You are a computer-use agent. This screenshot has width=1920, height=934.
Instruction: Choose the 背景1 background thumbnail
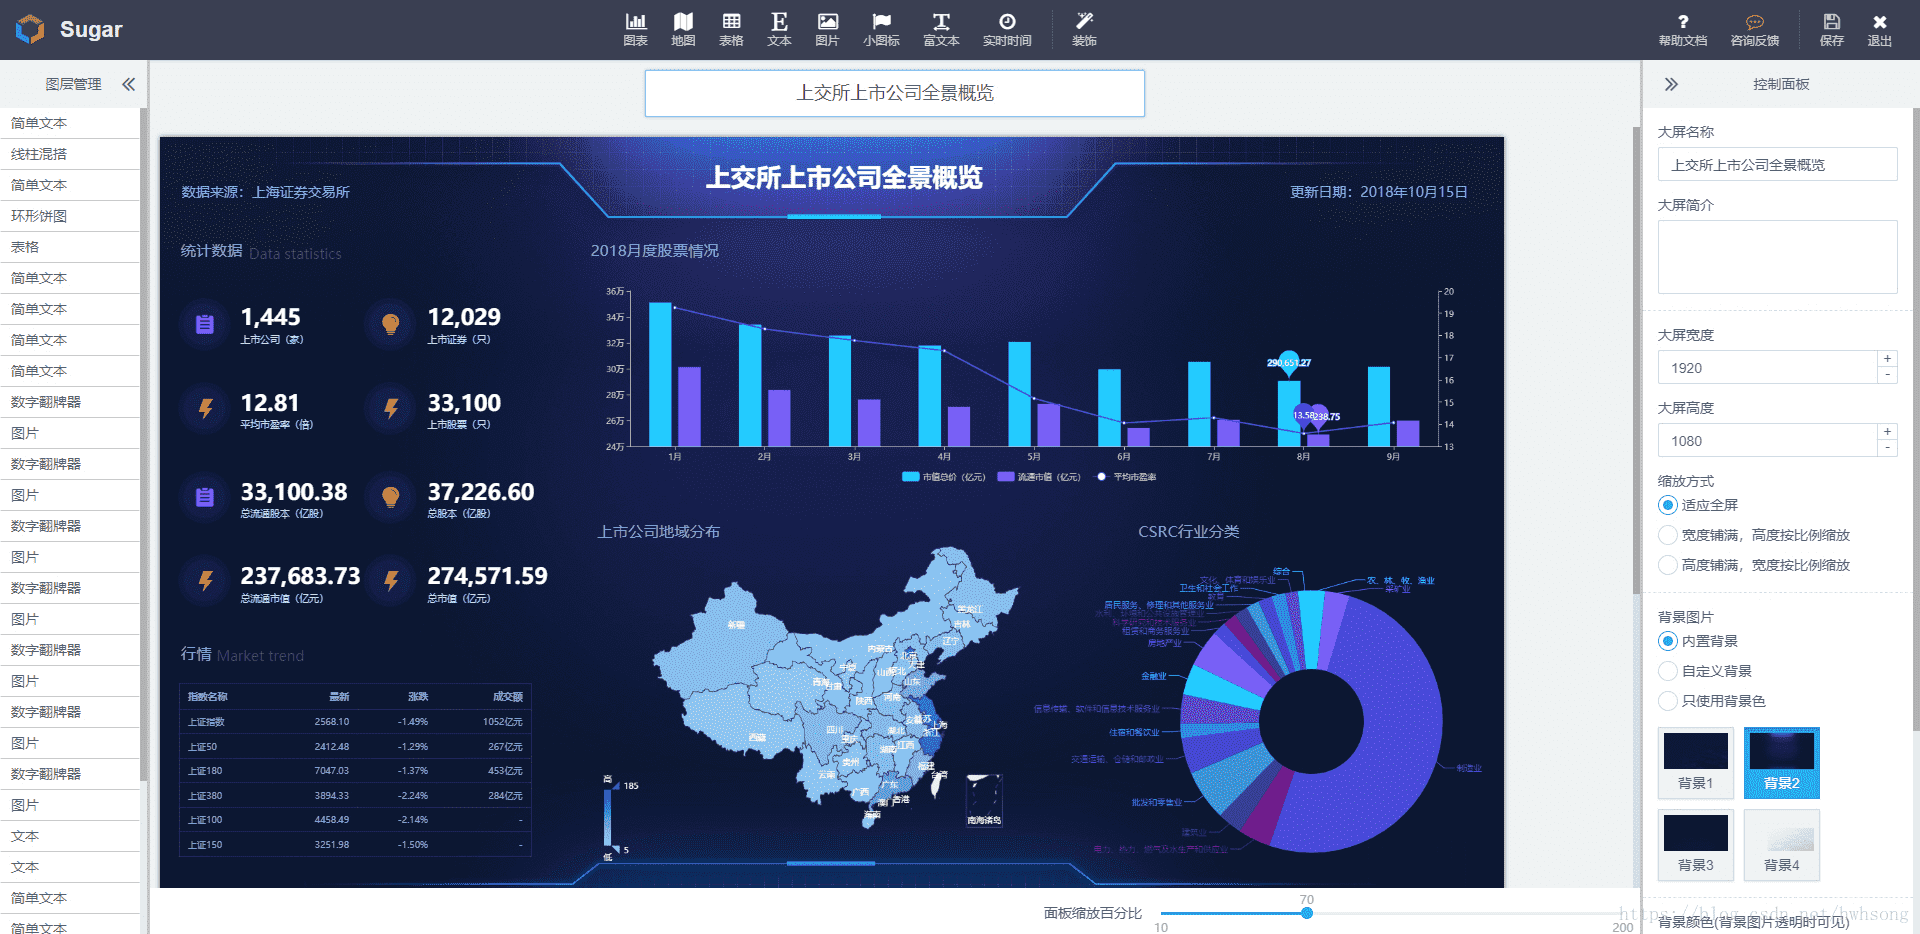click(1695, 763)
